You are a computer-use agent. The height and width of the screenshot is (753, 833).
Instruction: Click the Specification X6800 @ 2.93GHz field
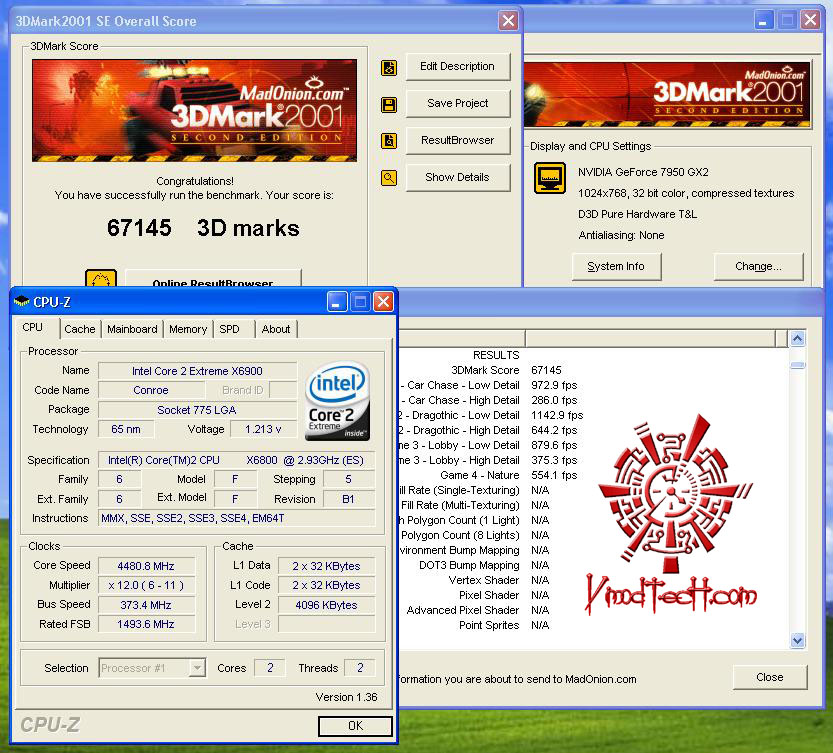pyautogui.click(x=236, y=460)
